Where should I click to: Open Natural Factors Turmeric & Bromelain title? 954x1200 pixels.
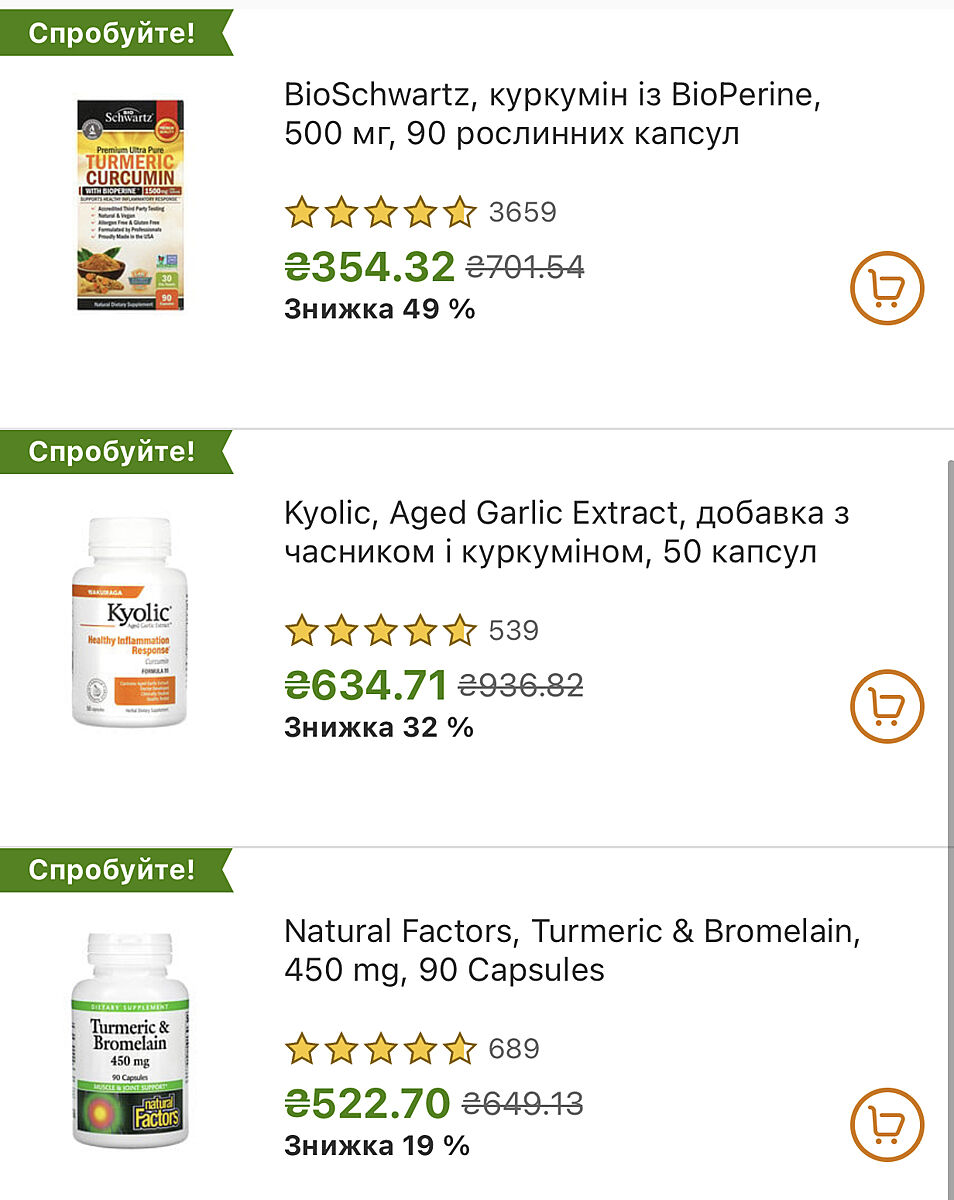(x=572, y=950)
